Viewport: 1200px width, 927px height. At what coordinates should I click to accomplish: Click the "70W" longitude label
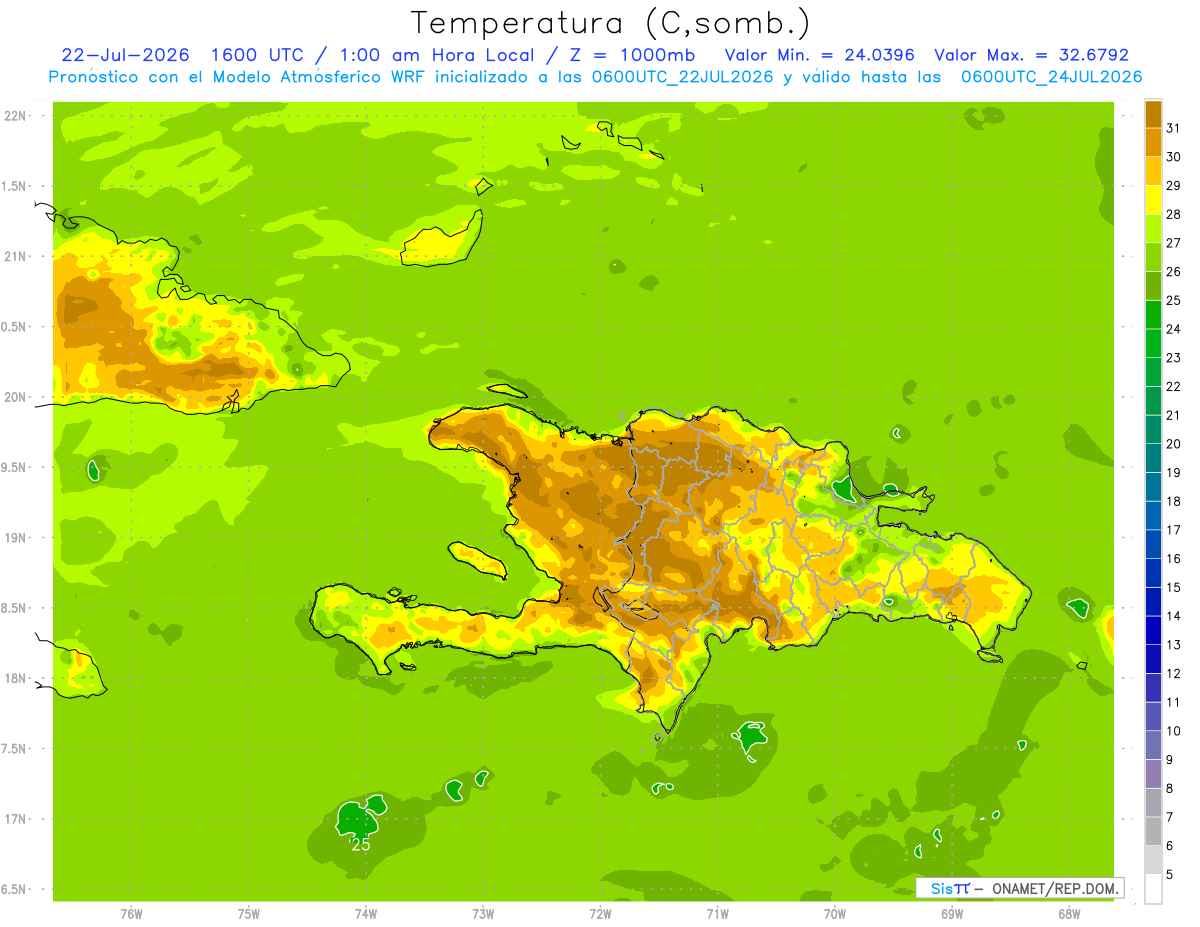[835, 914]
